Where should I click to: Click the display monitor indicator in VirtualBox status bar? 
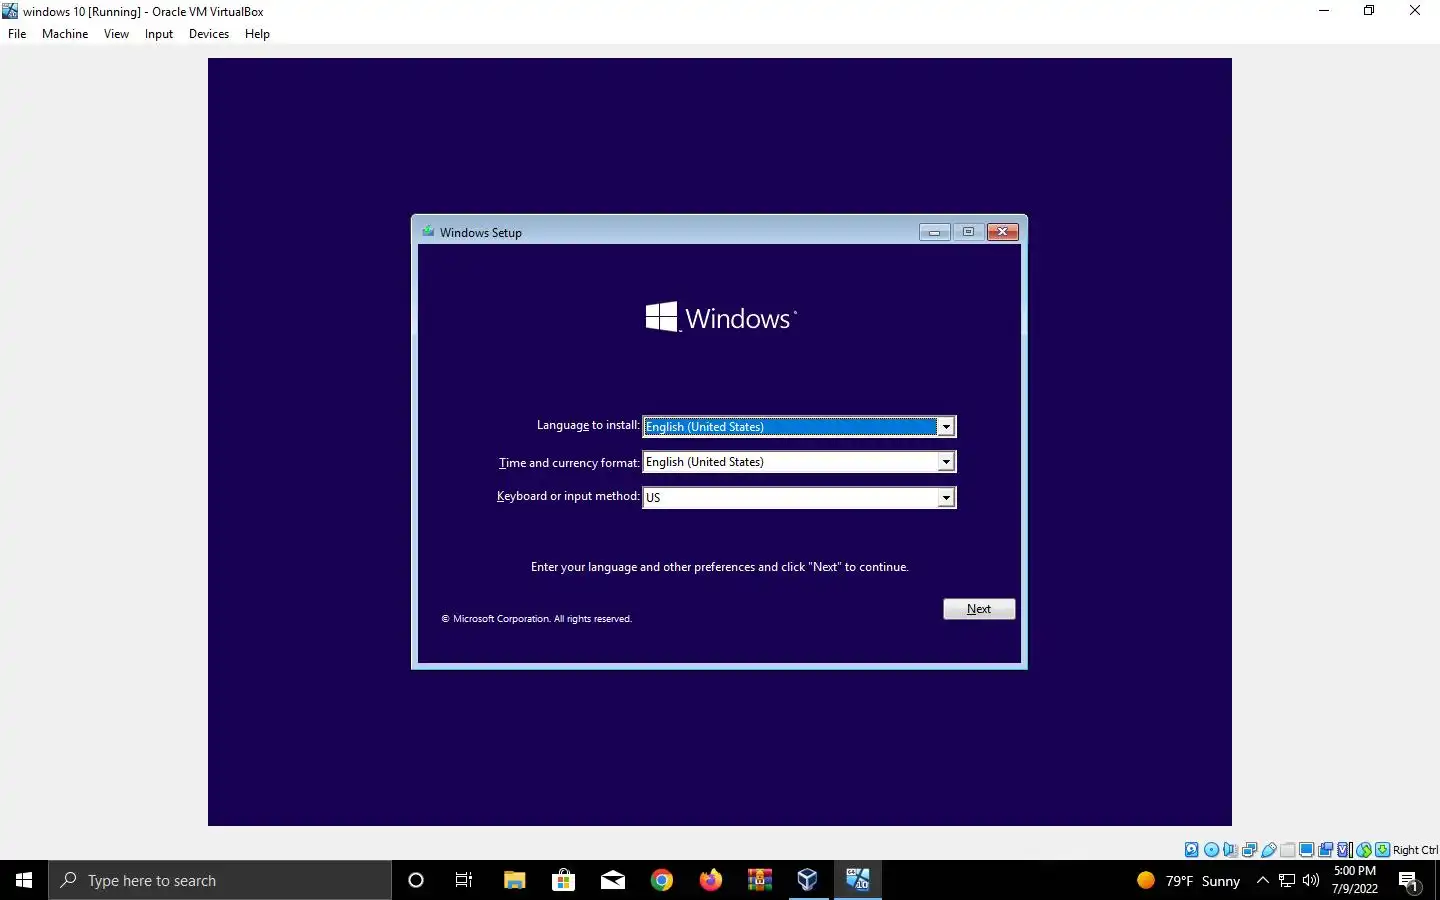(x=1307, y=850)
